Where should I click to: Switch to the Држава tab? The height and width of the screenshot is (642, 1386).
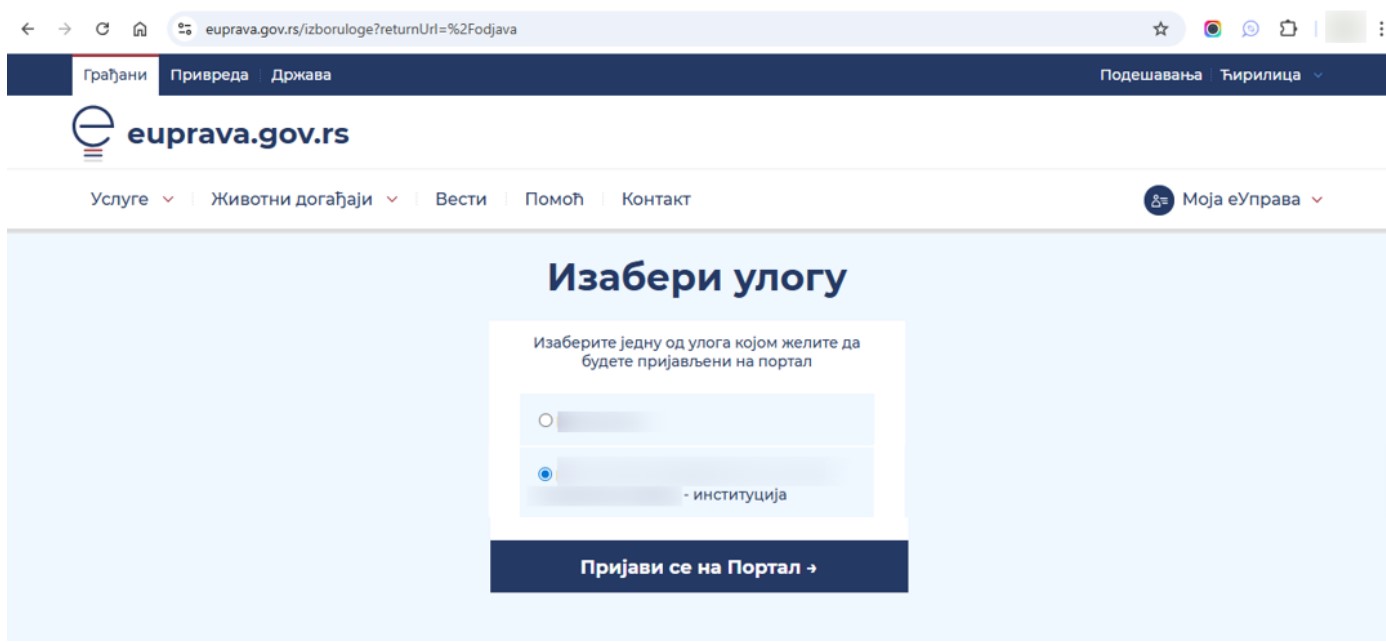click(304, 75)
